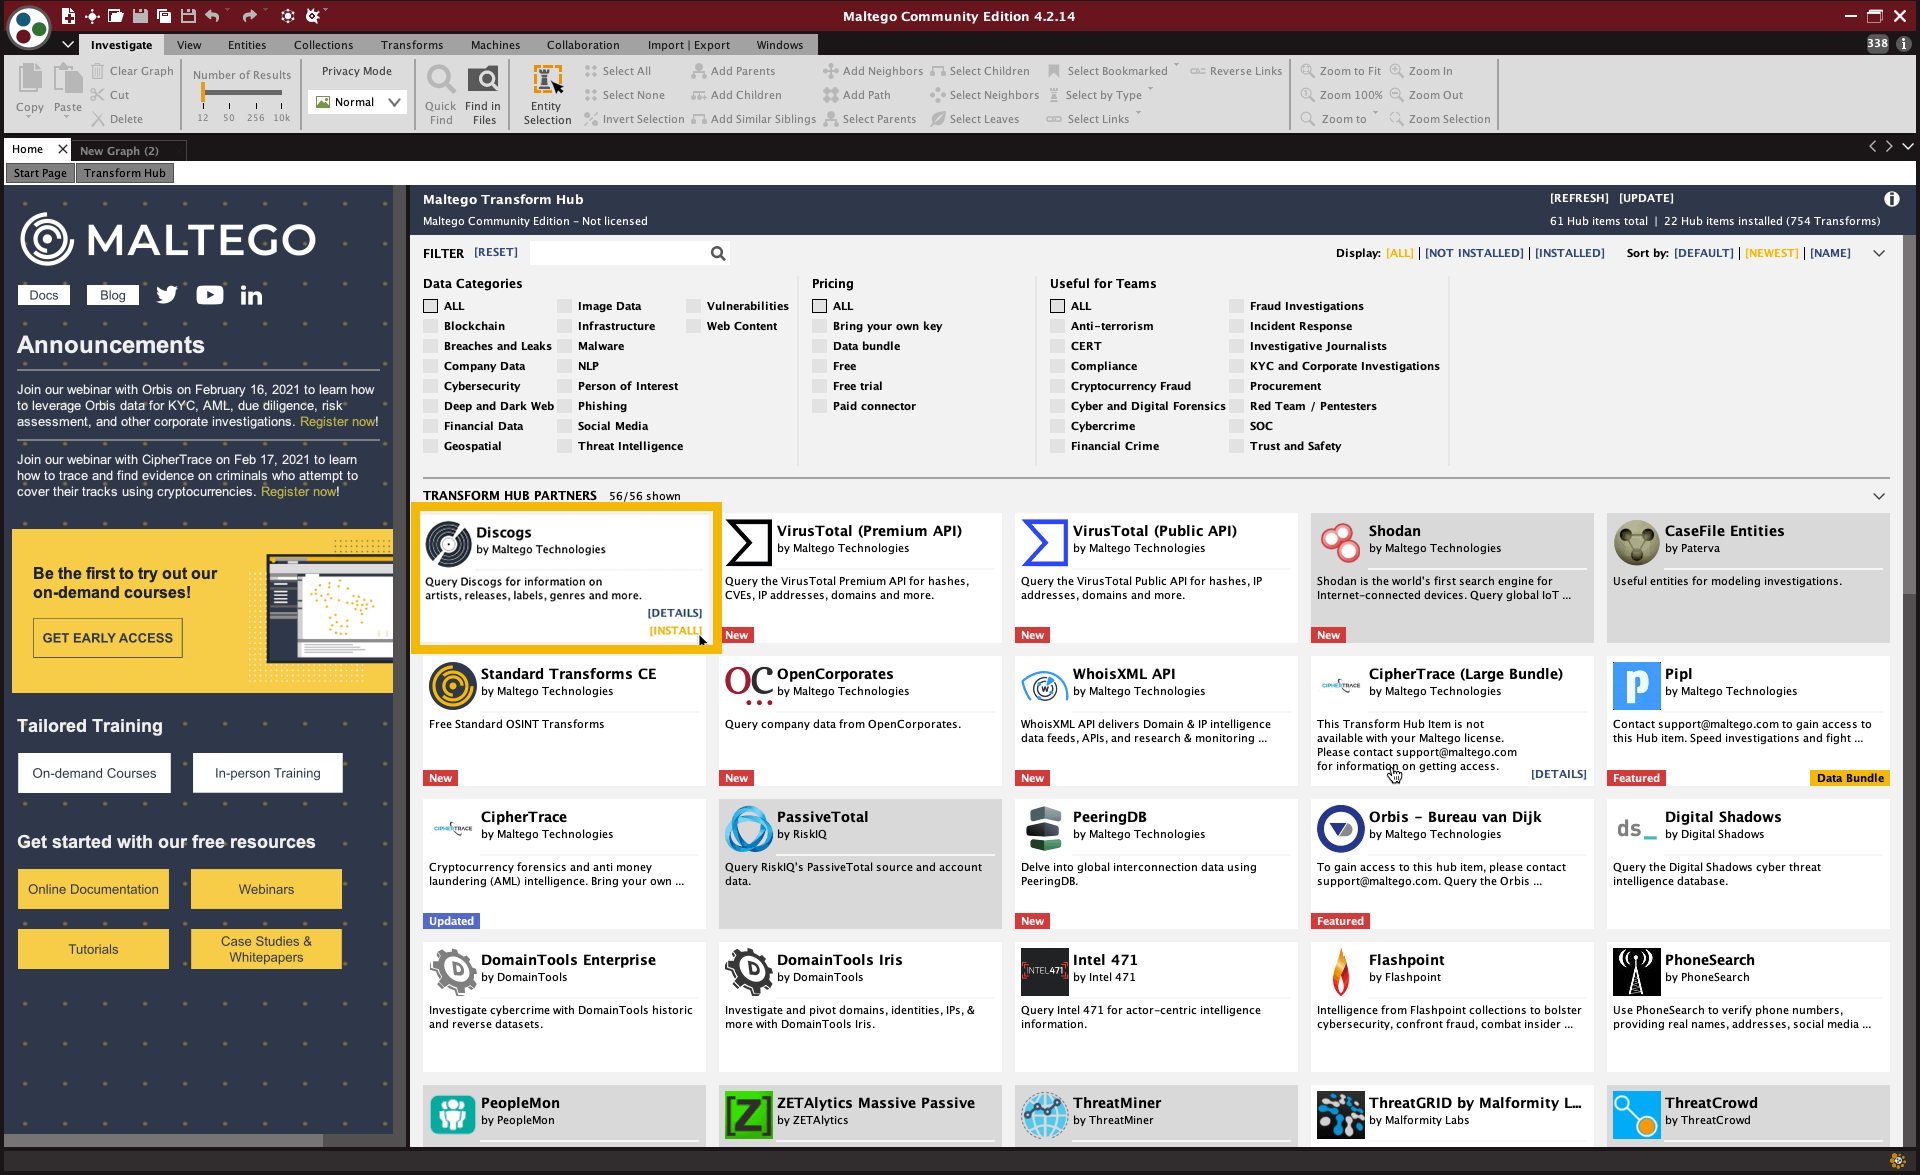Enable the Cybercrime teams checkbox
Image resolution: width=1920 pixels, height=1175 pixels.
point(1057,426)
